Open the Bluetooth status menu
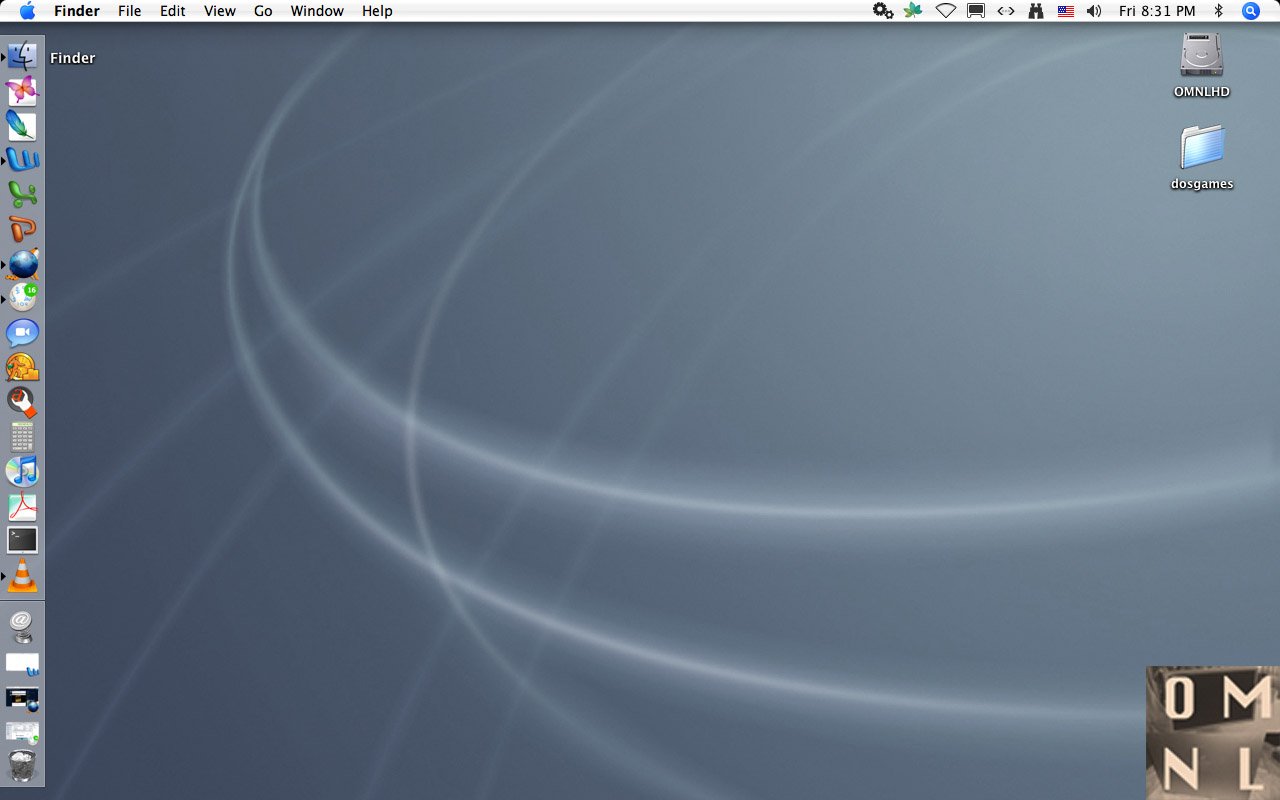Screen dimensions: 1280x800 click(x=1218, y=11)
